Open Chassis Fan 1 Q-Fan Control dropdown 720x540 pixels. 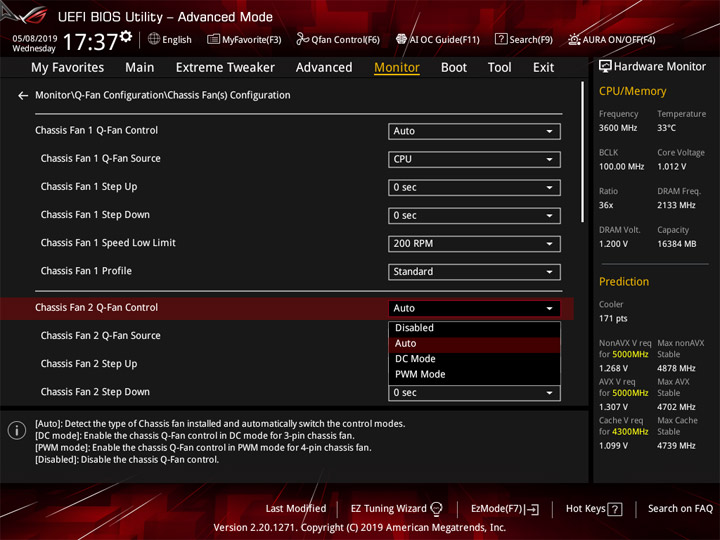coord(474,131)
